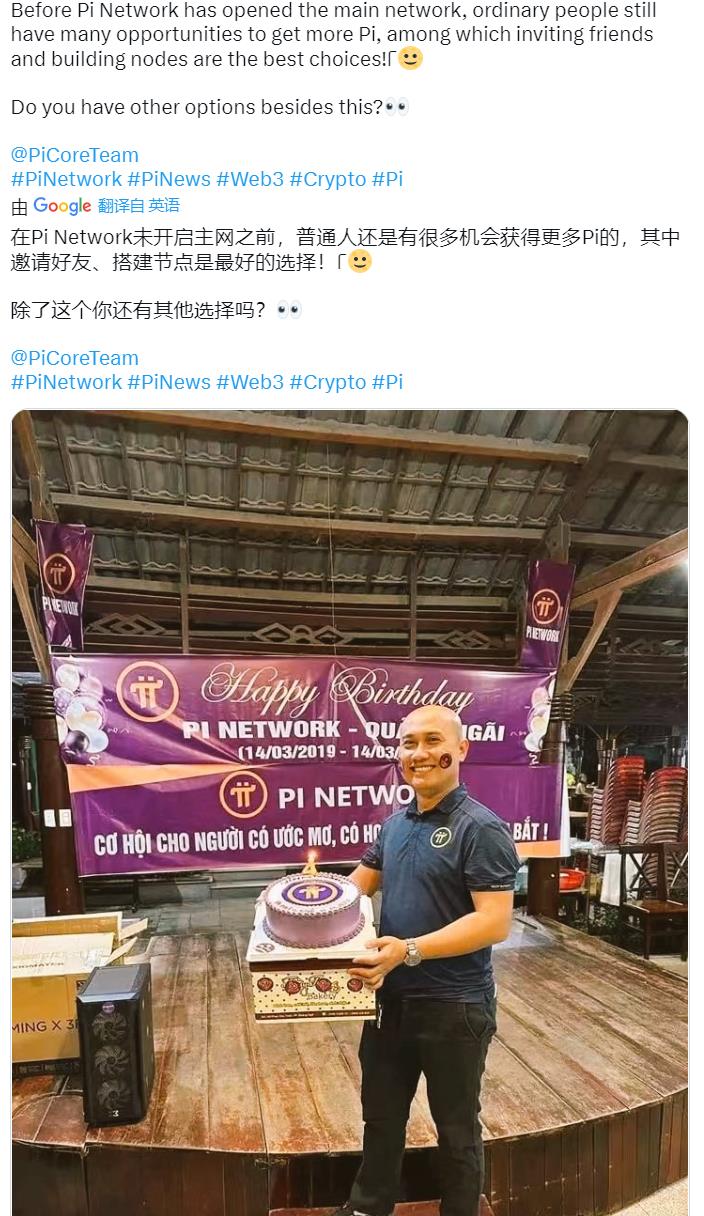Open #PiNetwork hashtag below the Chinese translation

[66, 382]
